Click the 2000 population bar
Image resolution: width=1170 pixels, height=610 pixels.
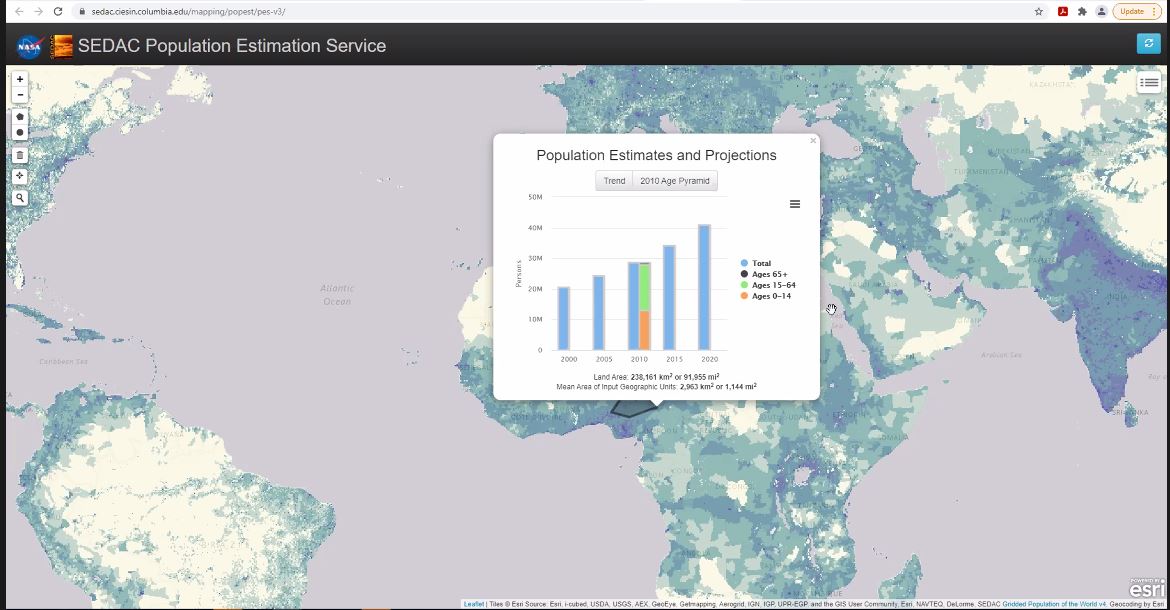coord(564,318)
